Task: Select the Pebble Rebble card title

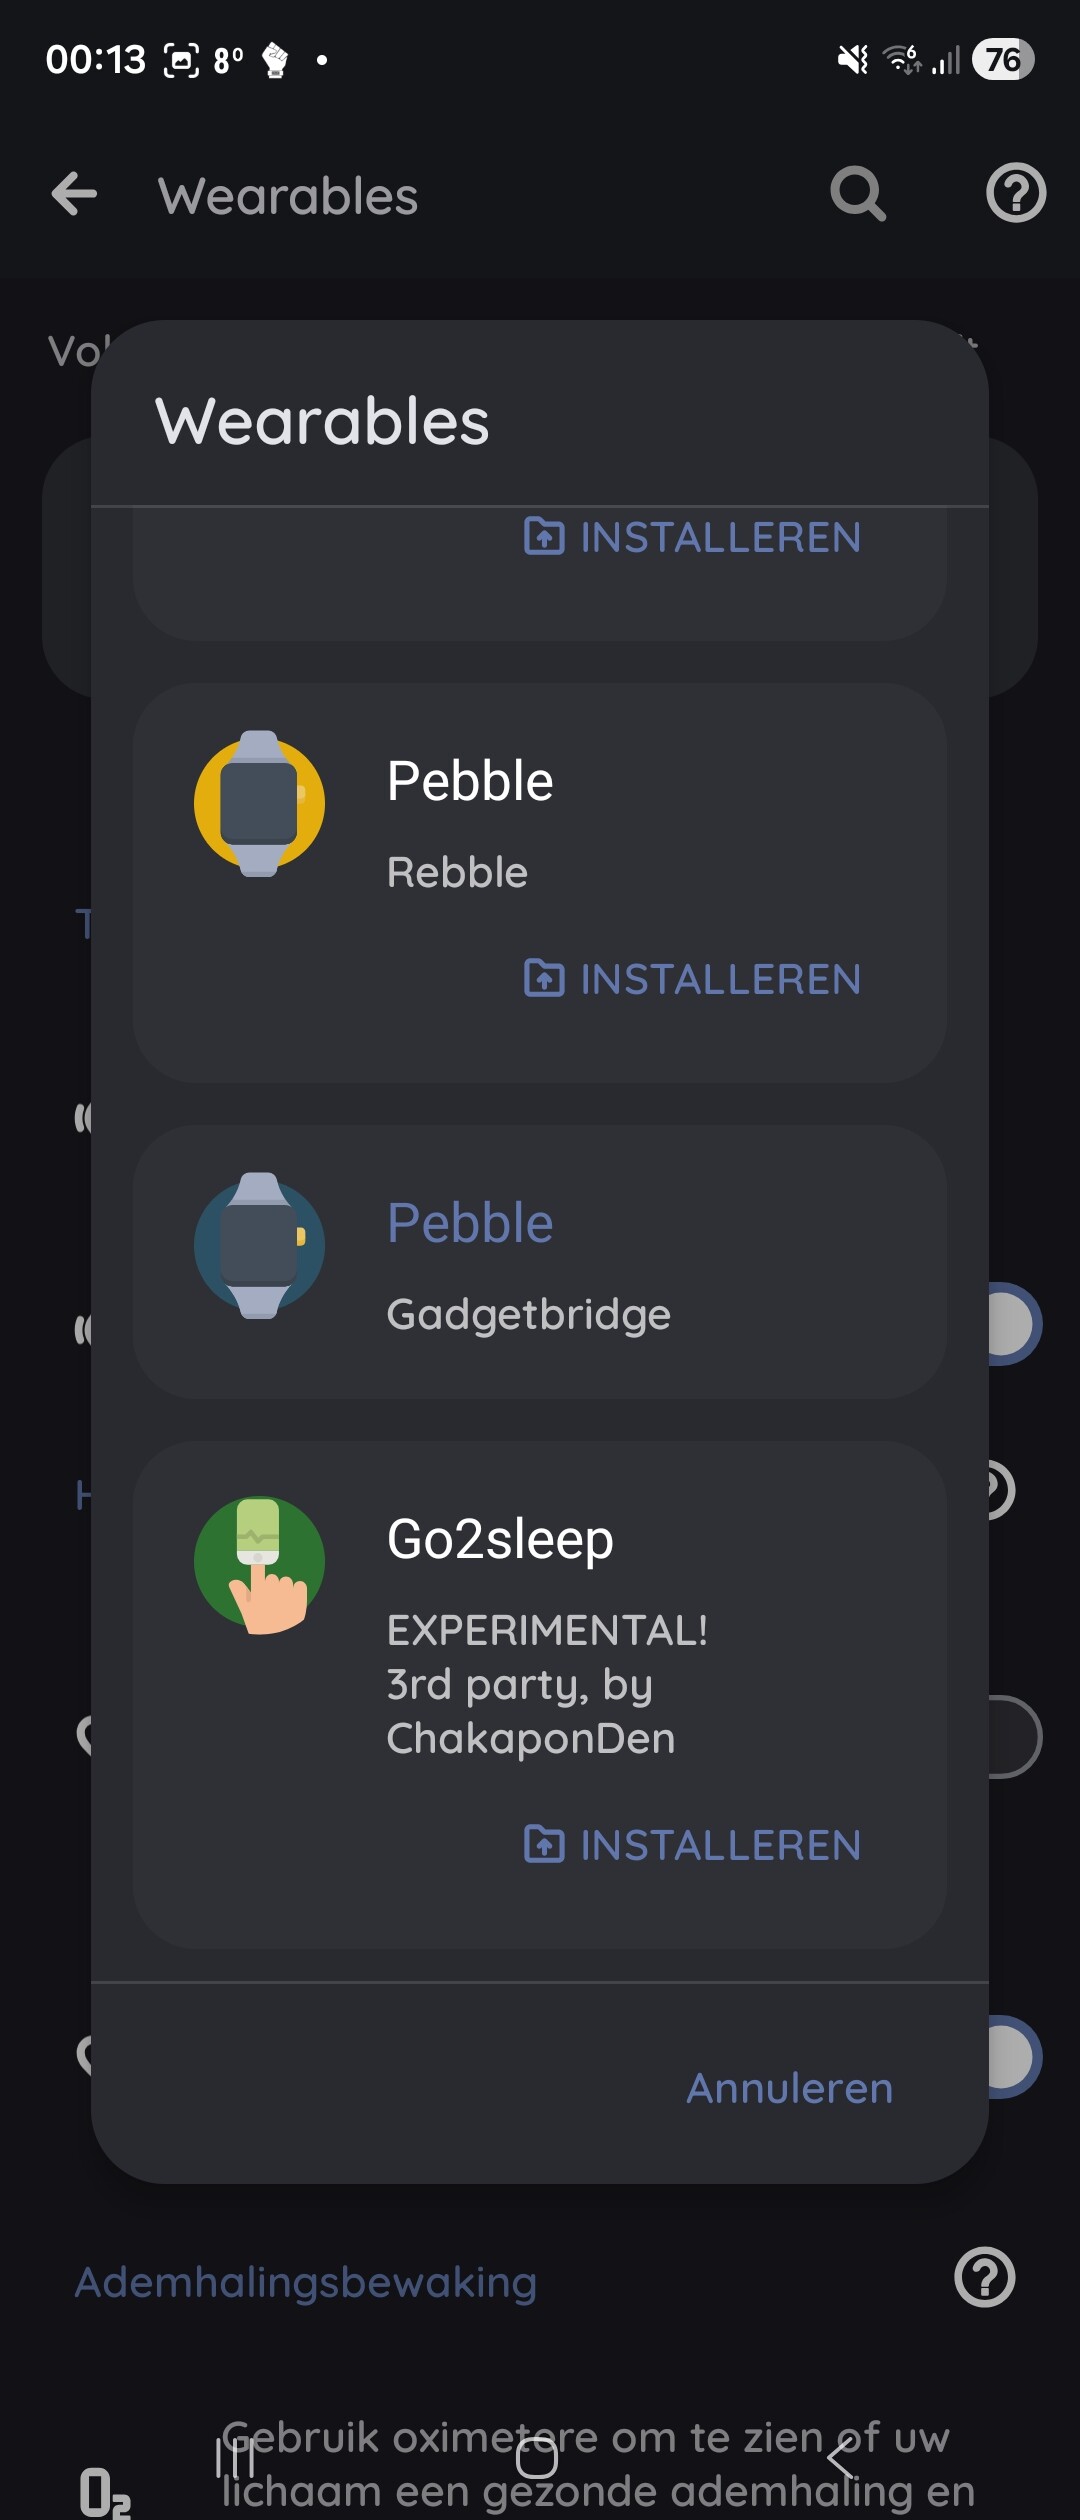Action: pos(470,781)
